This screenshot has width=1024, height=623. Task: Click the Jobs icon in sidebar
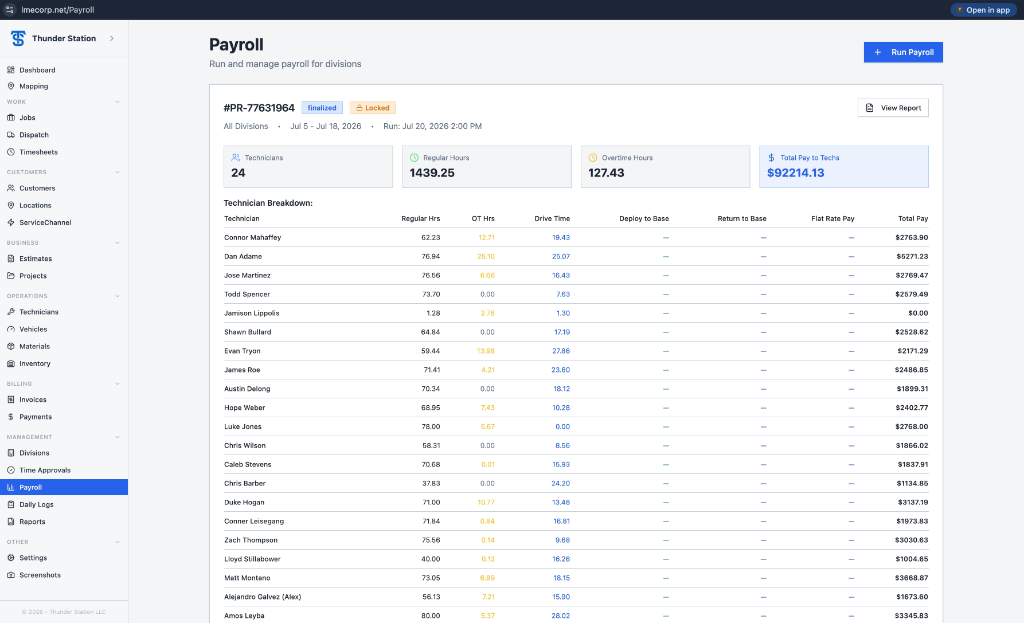[x=10, y=118]
